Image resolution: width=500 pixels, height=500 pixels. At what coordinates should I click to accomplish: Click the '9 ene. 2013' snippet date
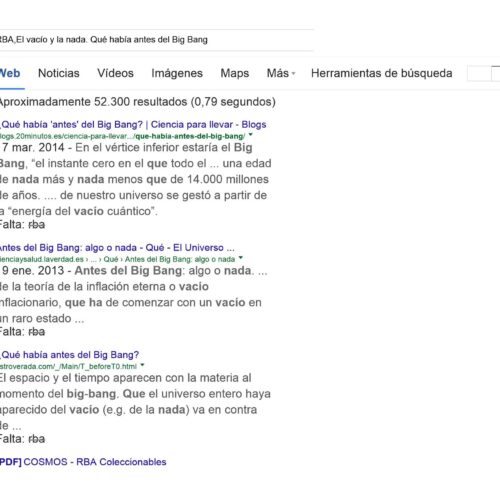pyautogui.click(x=32, y=270)
